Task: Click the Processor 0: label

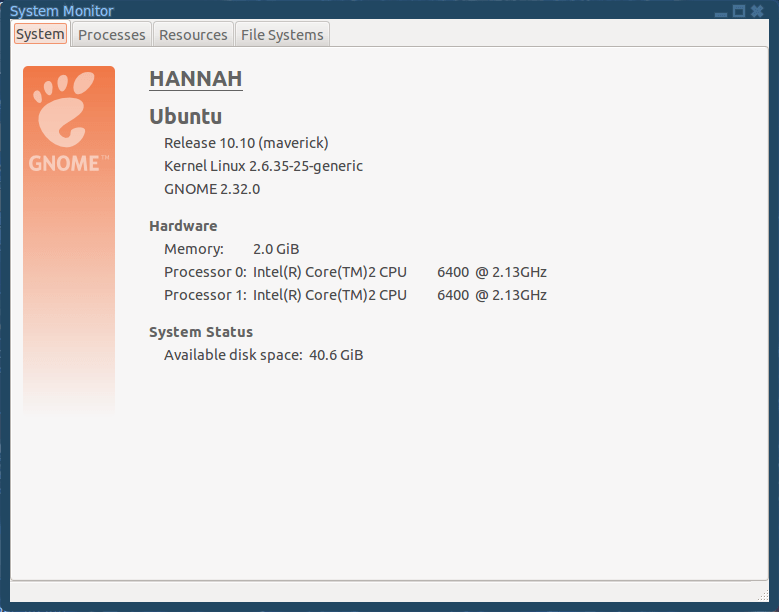Action: 205,272
